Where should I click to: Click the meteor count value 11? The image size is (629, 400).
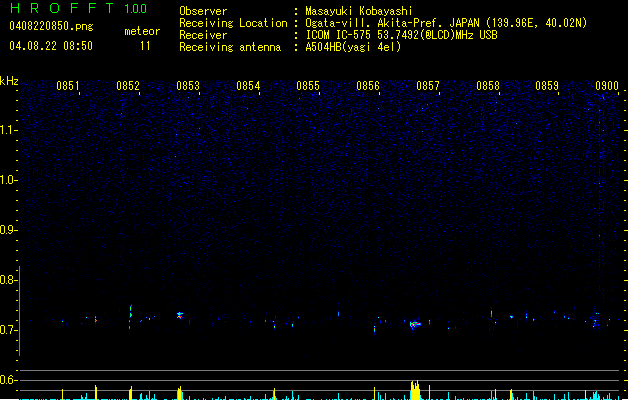click(x=145, y=46)
